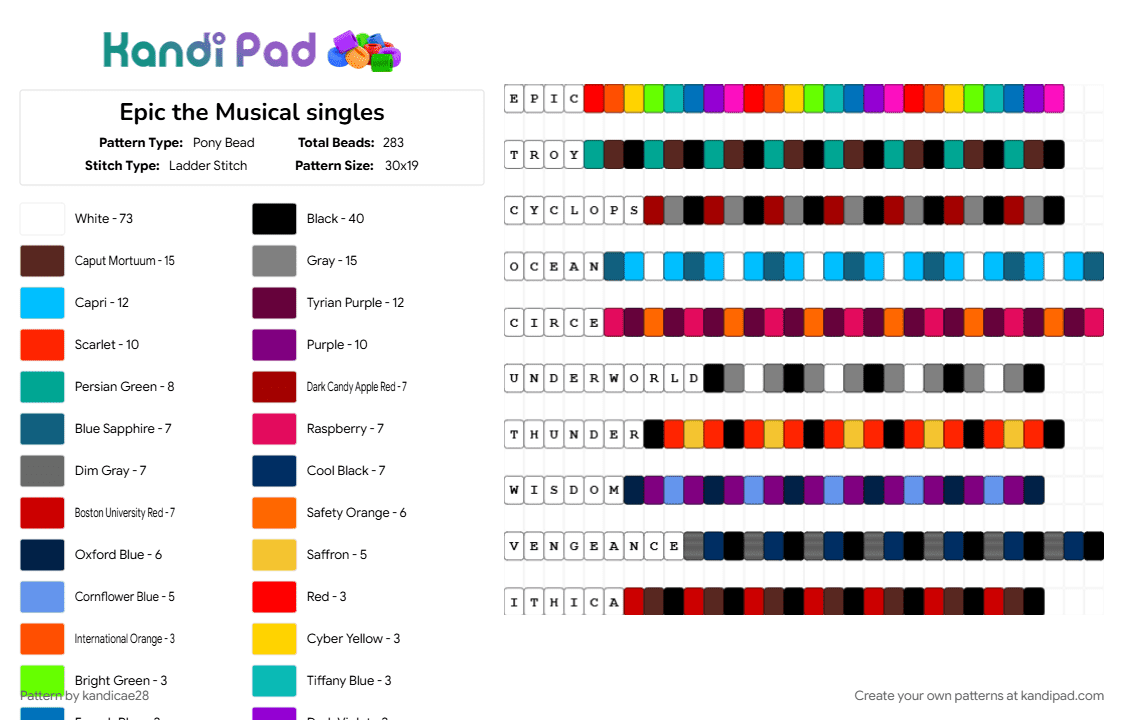This screenshot has width=1124, height=720.
Task: Select the Black color swatch
Action: (x=274, y=219)
